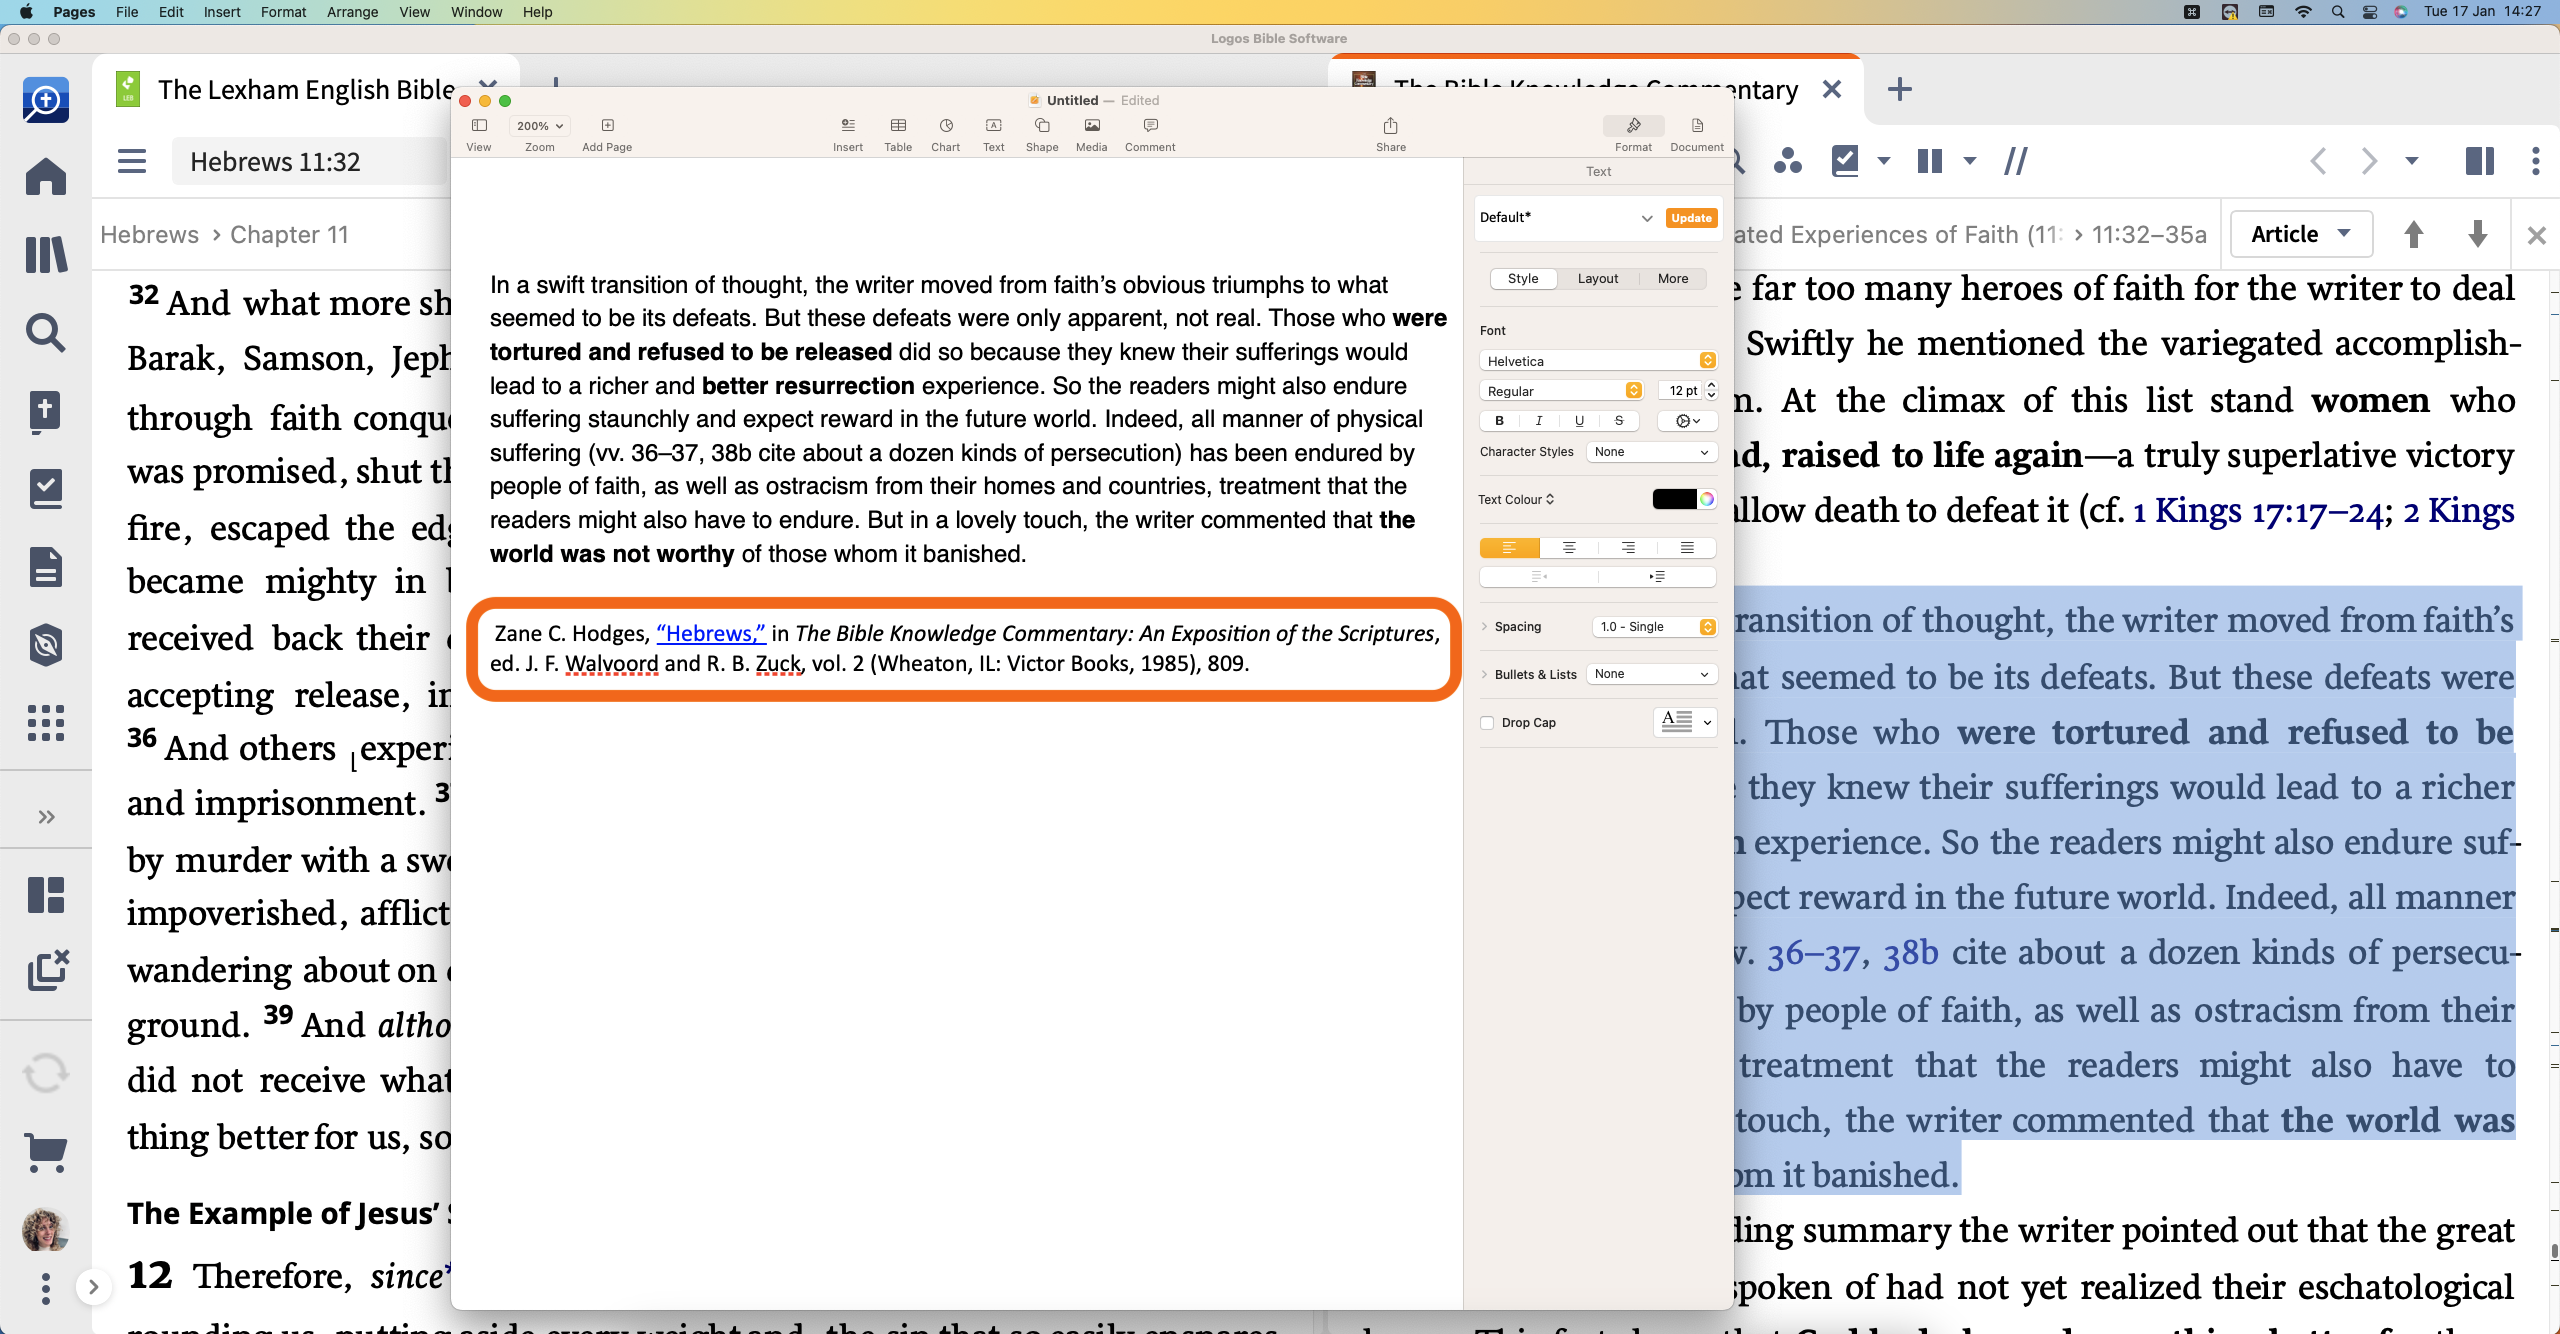Enable the Drop Cap checkbox
This screenshot has width=2560, height=1334.
tap(1487, 723)
